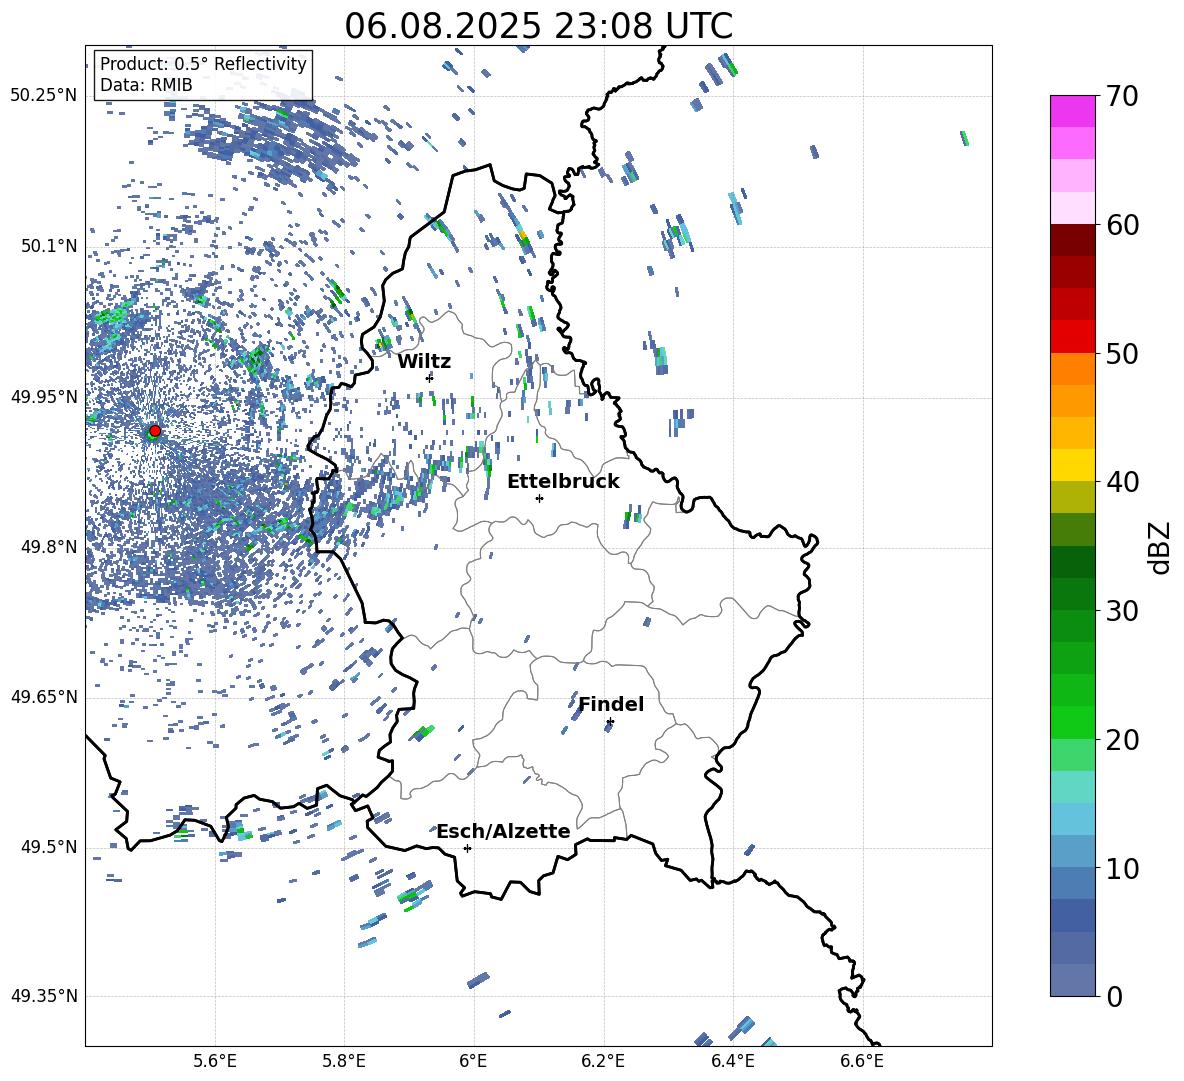Screen dimensions: 1184x1081
Task: Click the 50.1°N latitude label
Action: pos(49,246)
